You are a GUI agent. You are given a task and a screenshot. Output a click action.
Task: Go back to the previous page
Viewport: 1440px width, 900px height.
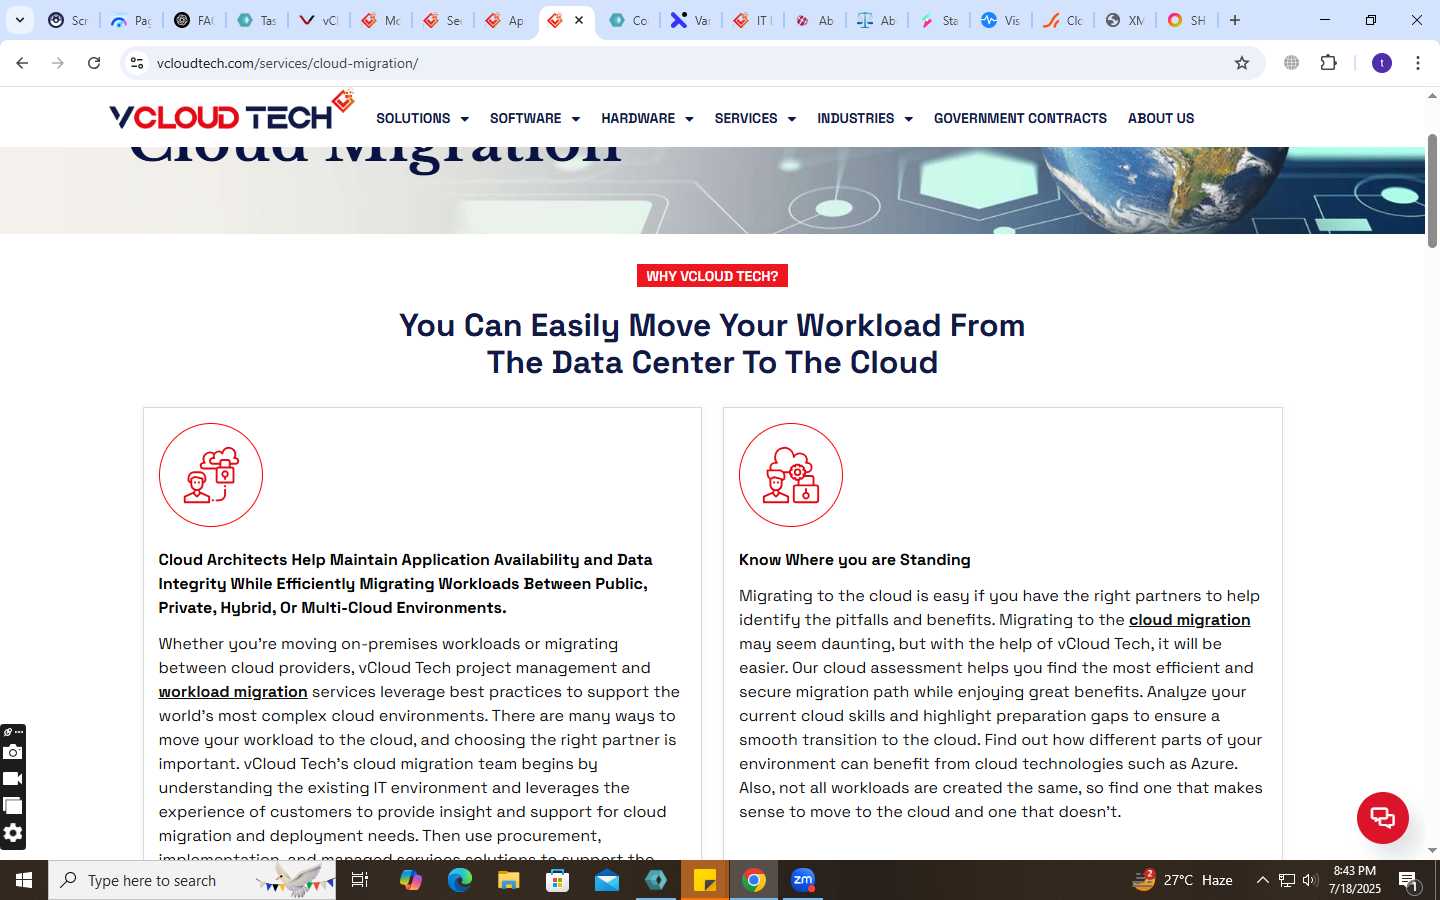coord(22,63)
